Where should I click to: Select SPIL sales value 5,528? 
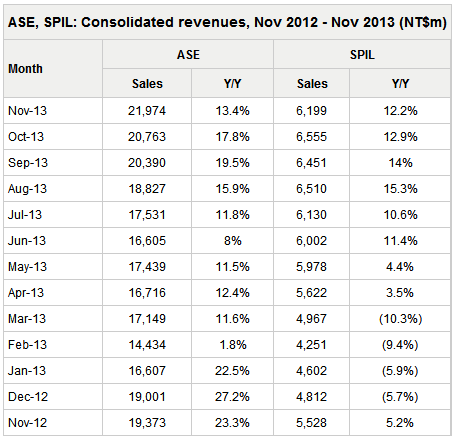click(311, 422)
